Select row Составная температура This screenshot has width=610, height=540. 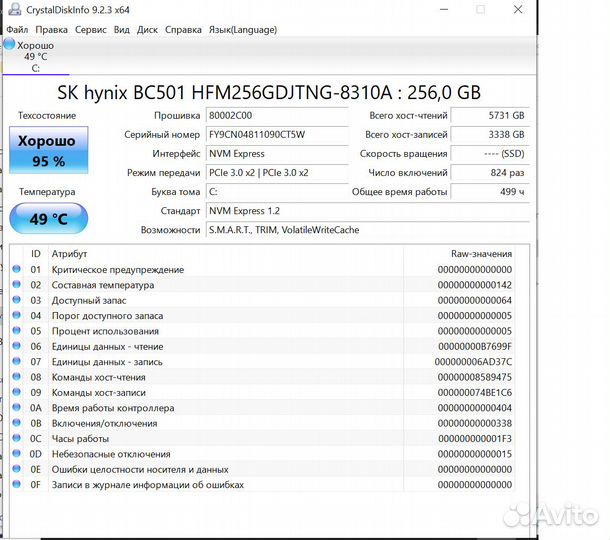[x=263, y=285]
